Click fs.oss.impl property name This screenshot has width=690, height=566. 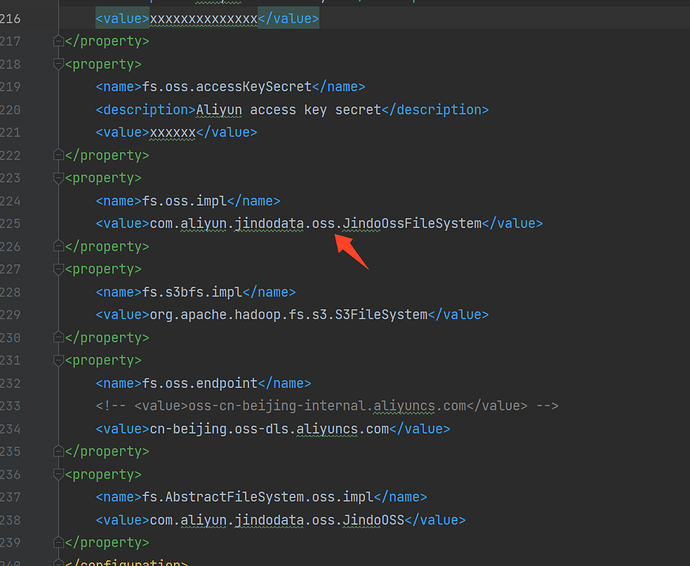(184, 201)
